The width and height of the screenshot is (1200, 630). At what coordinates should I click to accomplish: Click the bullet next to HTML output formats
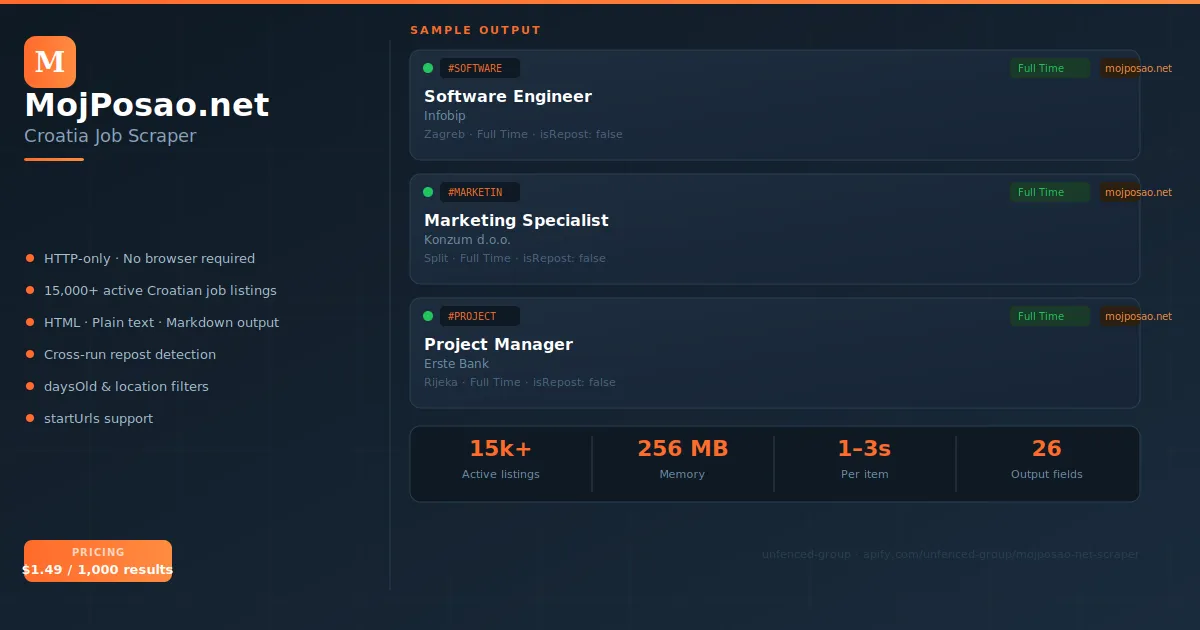pyautogui.click(x=31, y=322)
